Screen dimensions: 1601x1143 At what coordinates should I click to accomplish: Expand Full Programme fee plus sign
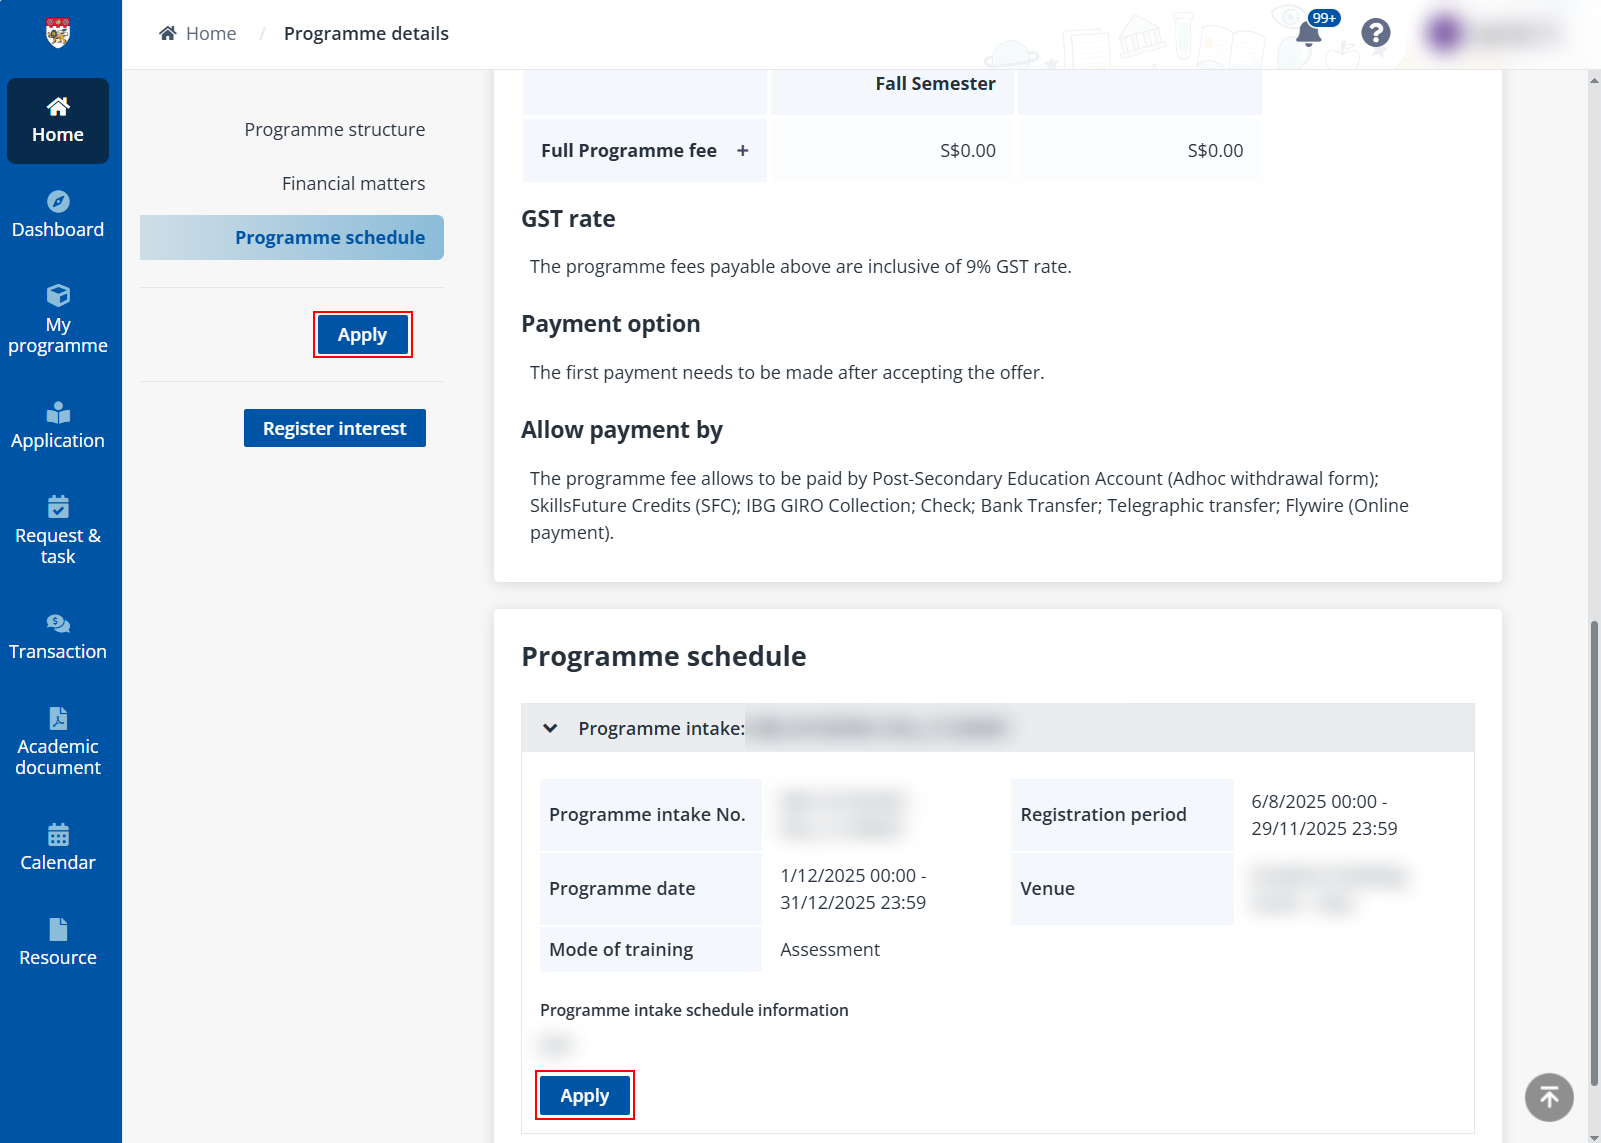pos(743,151)
